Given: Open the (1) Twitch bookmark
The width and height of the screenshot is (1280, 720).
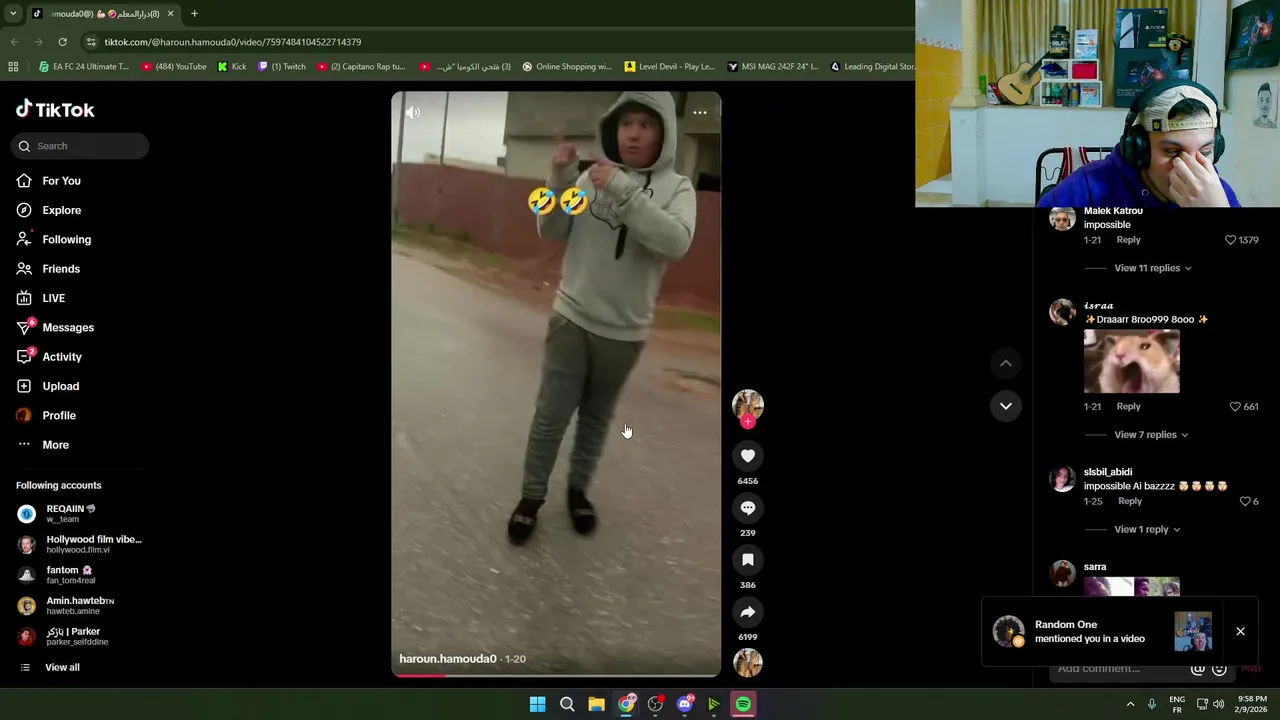Looking at the screenshot, I should [282, 67].
